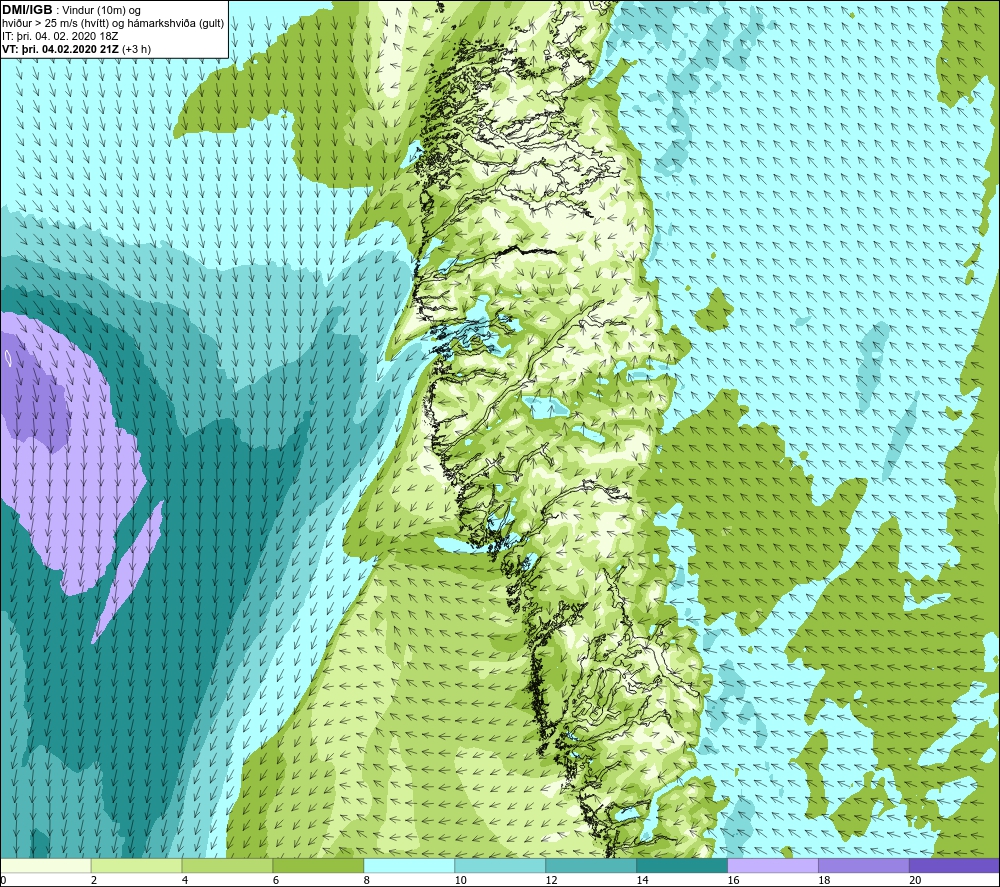Screen dimensions: 1000x887
Task: Select the 4–6 m/s green legend swatch
Action: pos(227,866)
